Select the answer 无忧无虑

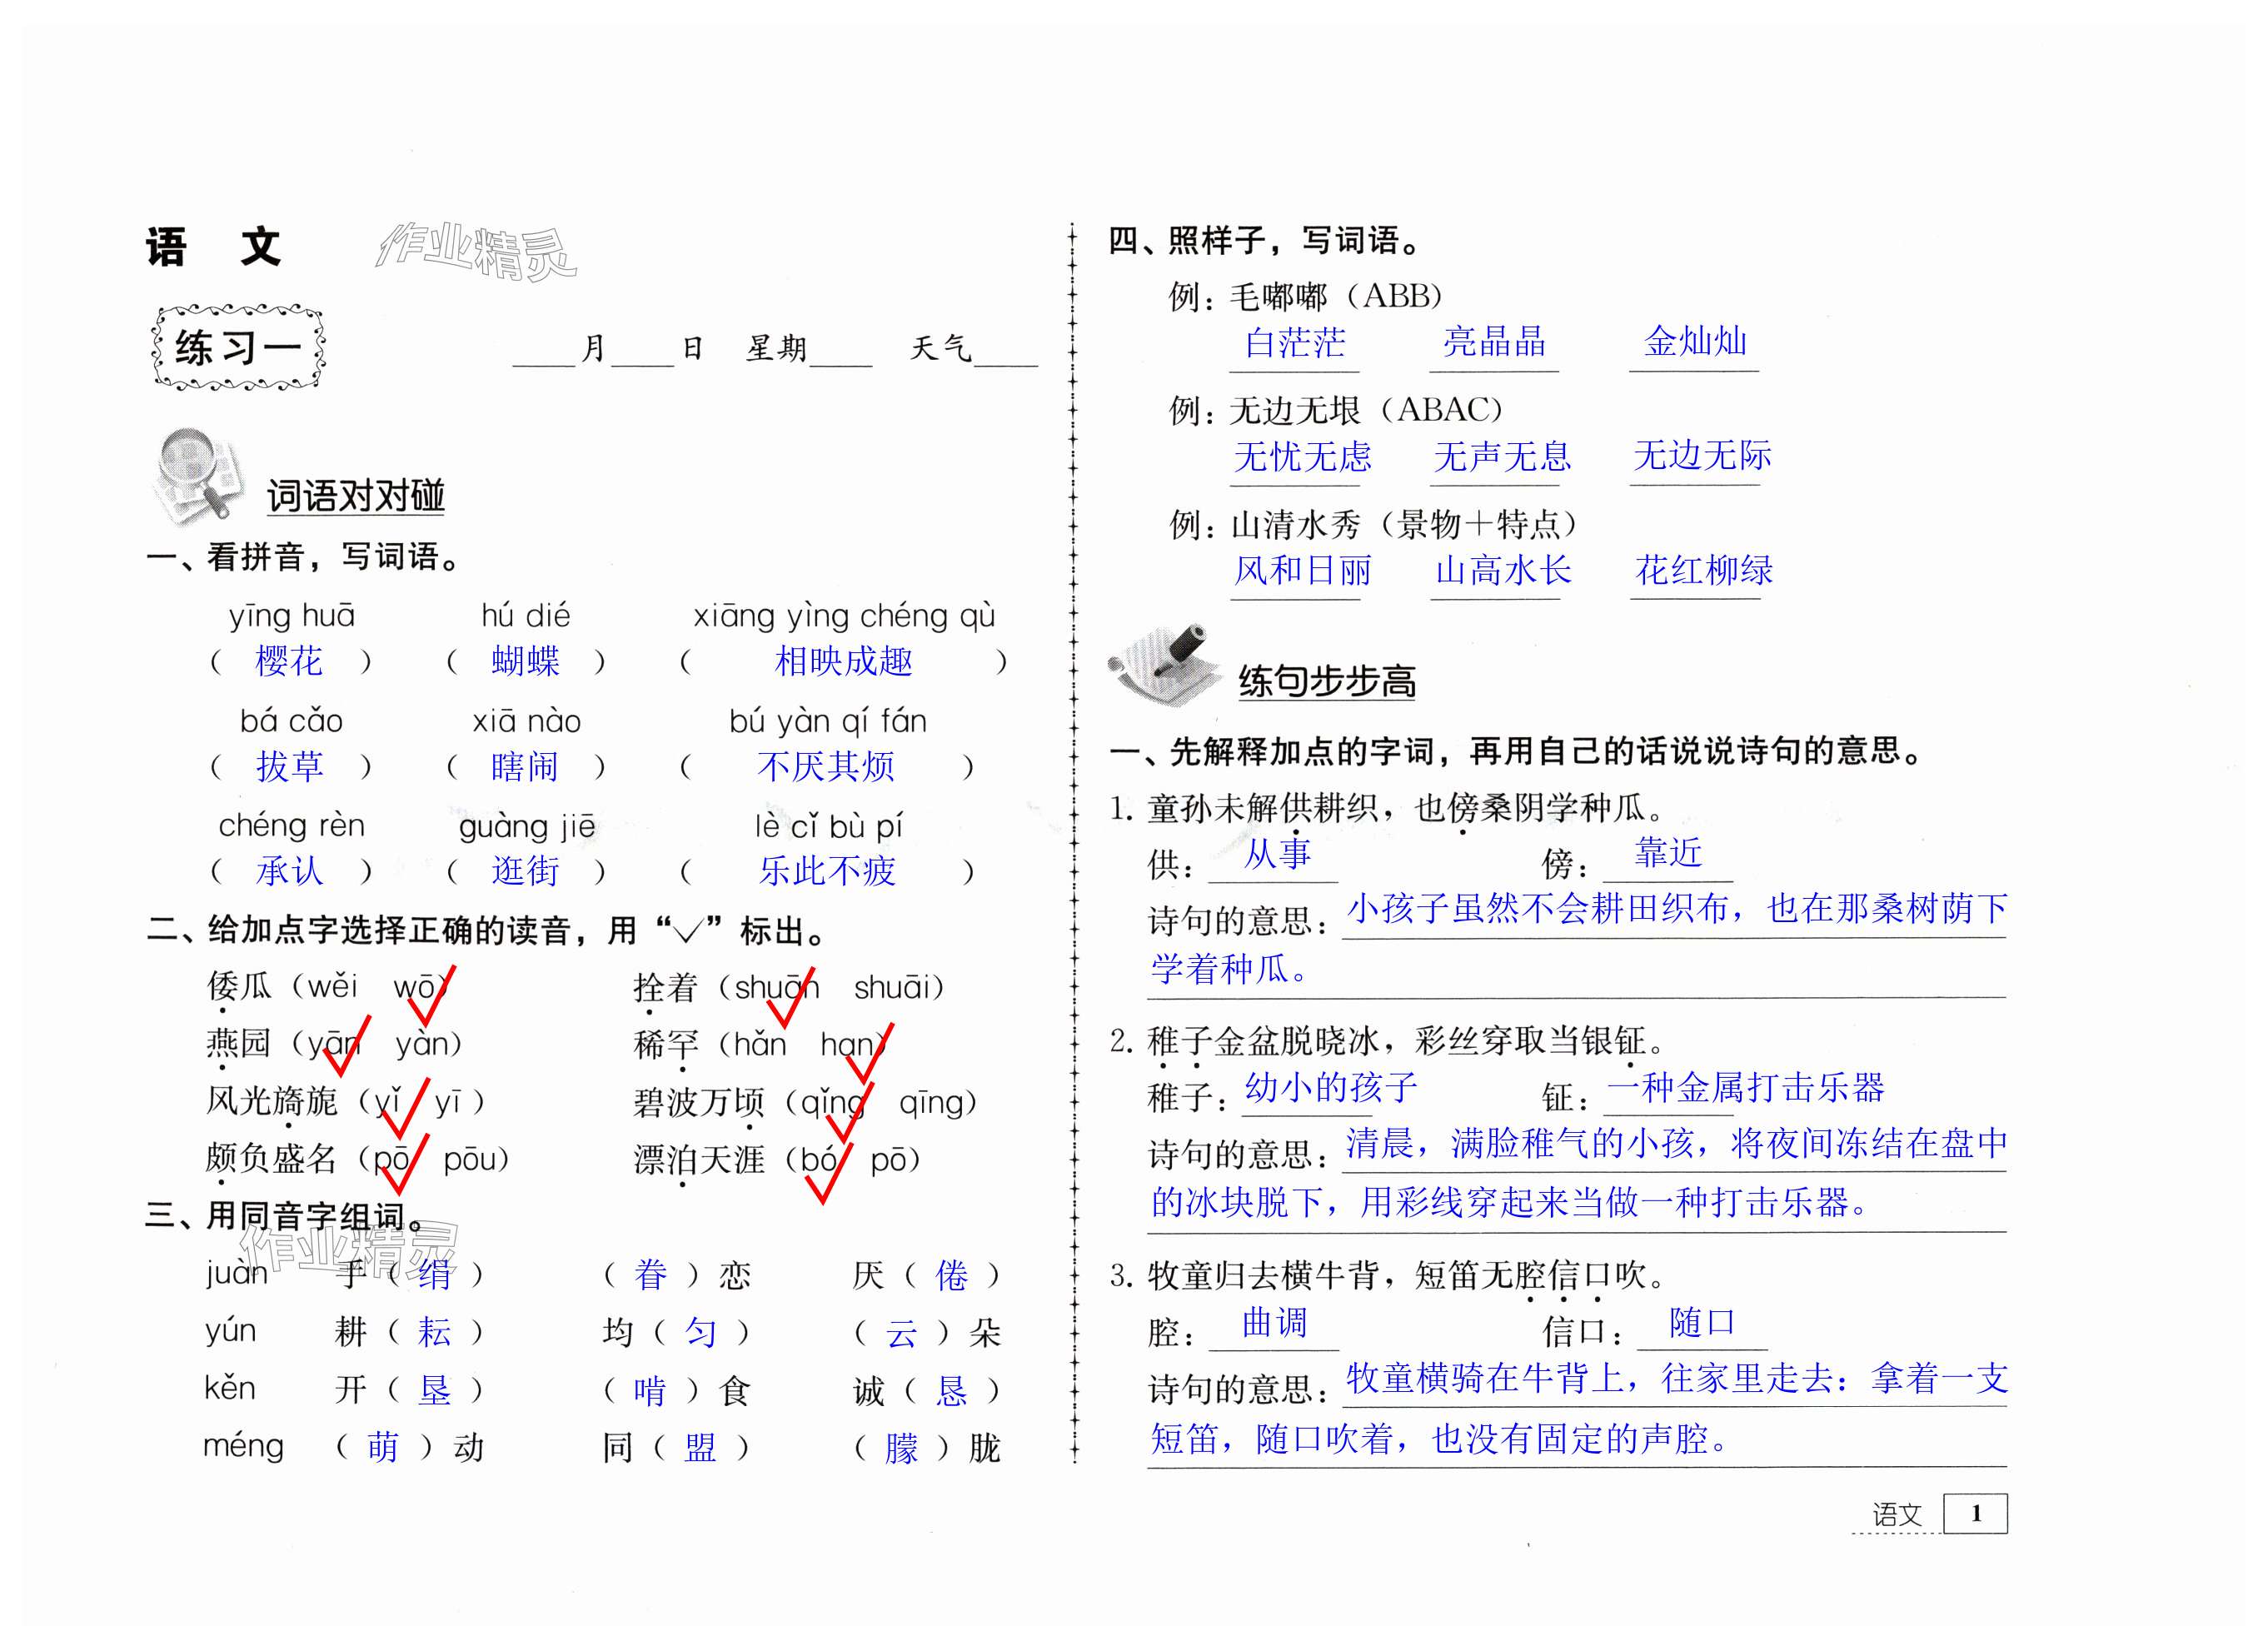tap(1302, 457)
